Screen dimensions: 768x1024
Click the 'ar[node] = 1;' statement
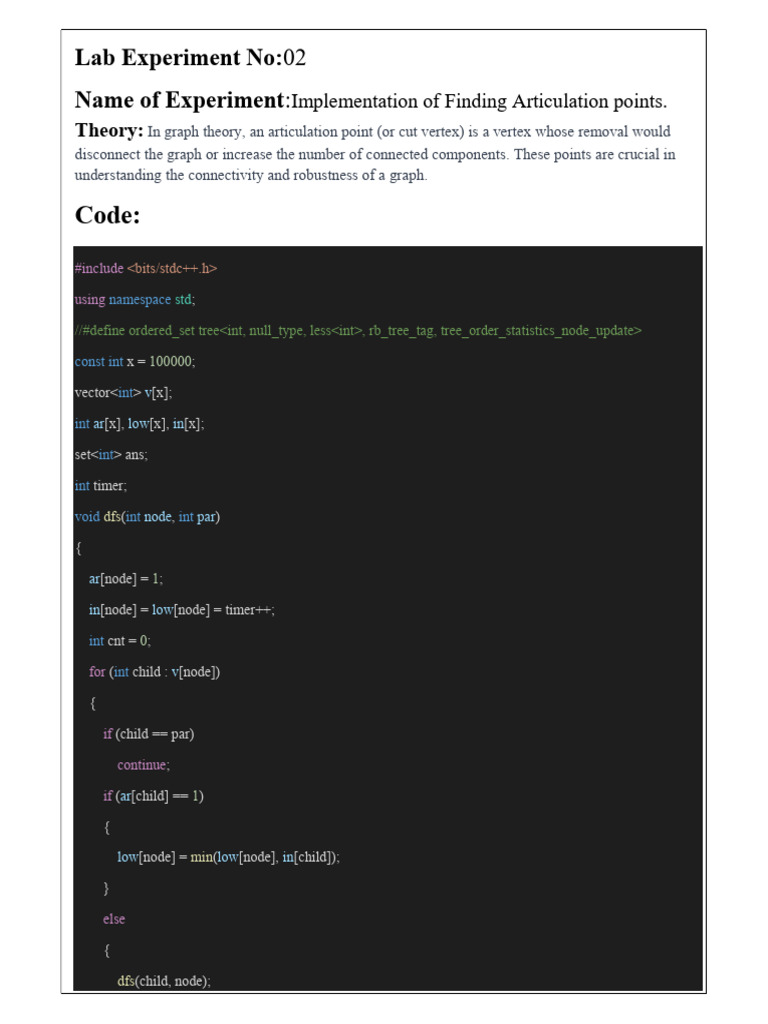125,578
